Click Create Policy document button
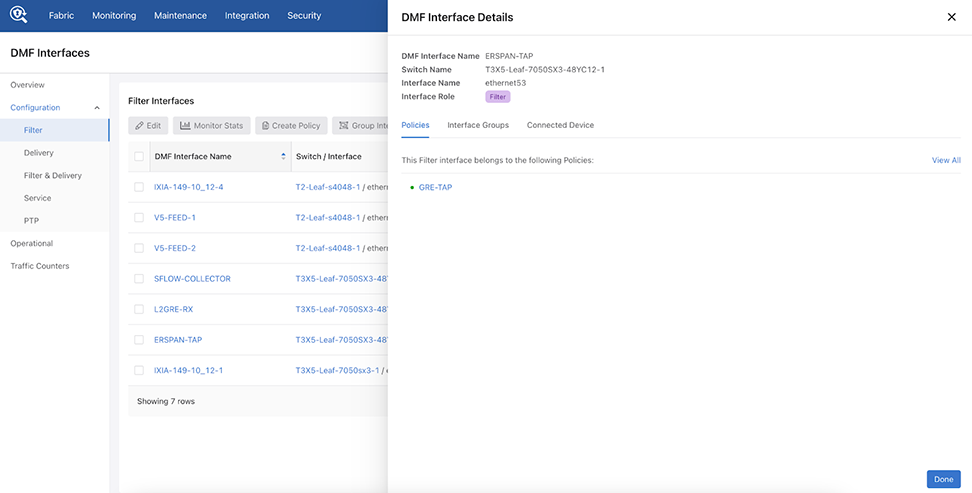The height and width of the screenshot is (493, 972). point(290,126)
